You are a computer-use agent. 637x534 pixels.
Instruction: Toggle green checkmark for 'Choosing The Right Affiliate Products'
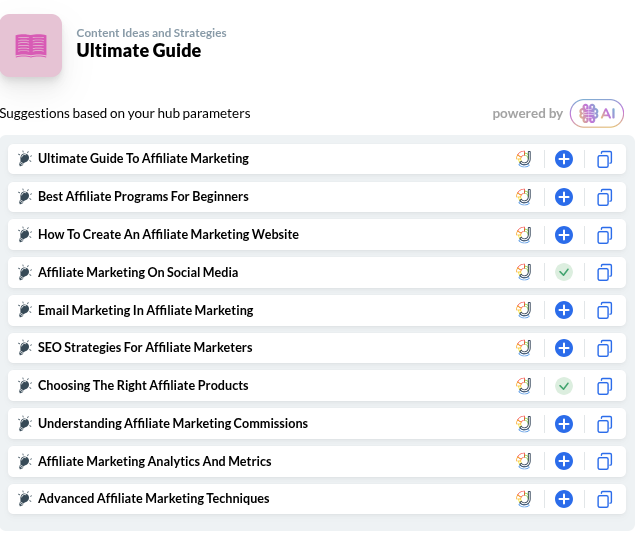564,386
